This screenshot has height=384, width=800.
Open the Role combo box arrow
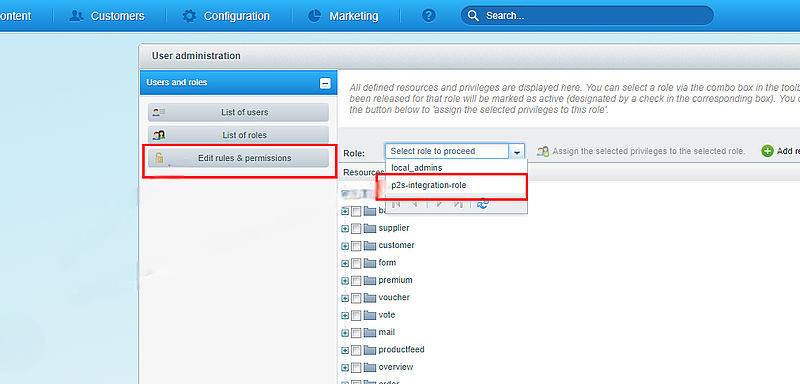pos(517,151)
